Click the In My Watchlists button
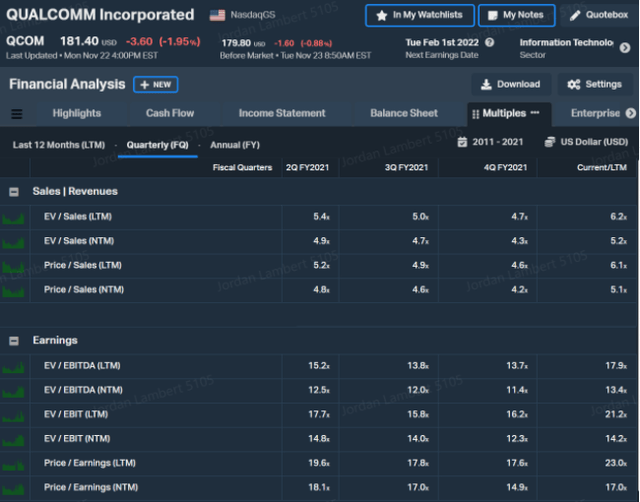Screen dimensions: 640x502 [x=420, y=16]
